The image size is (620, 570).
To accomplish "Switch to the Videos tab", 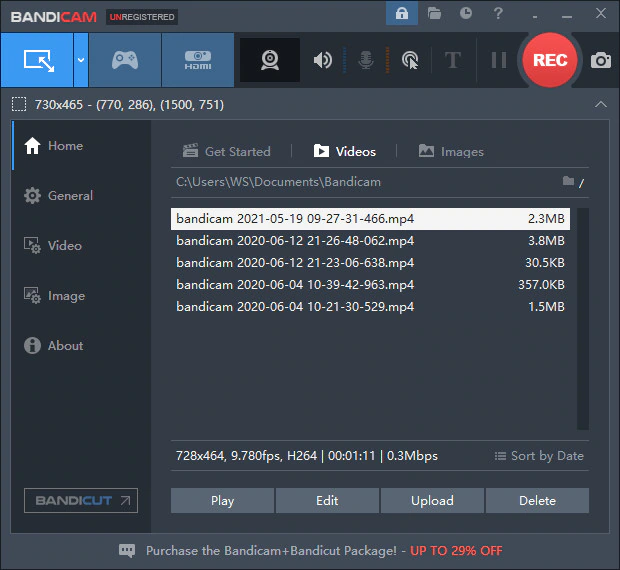I will coord(344,151).
